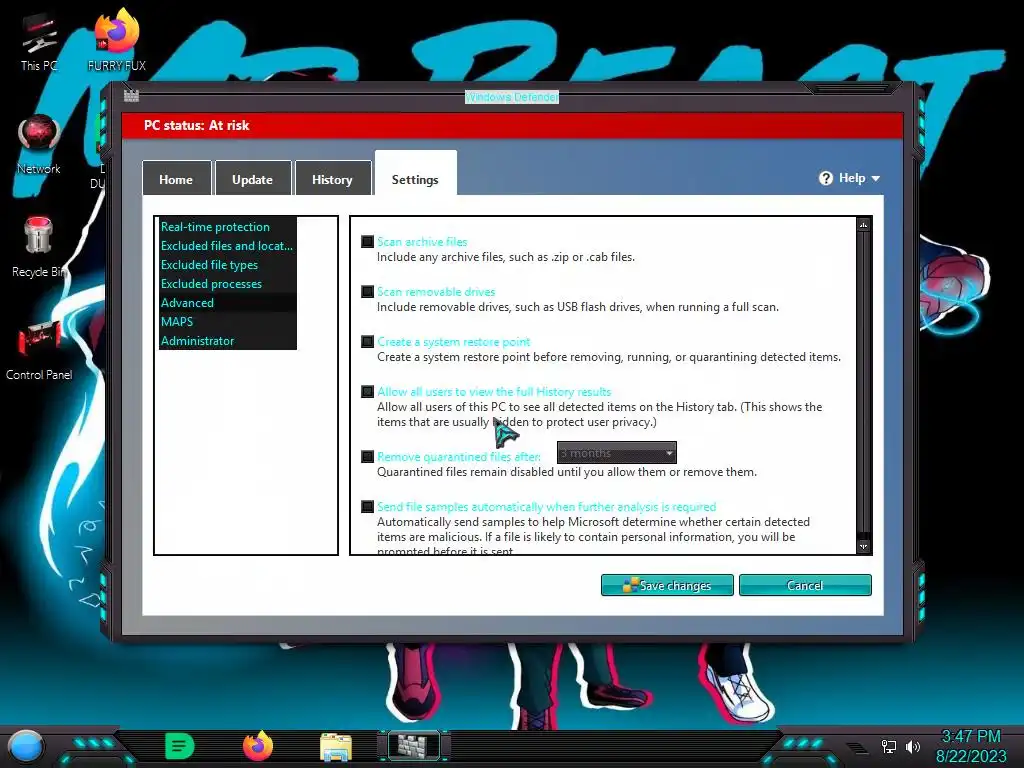Open the Recycle Bin desktop icon
This screenshot has height=768, width=1024.
point(38,247)
